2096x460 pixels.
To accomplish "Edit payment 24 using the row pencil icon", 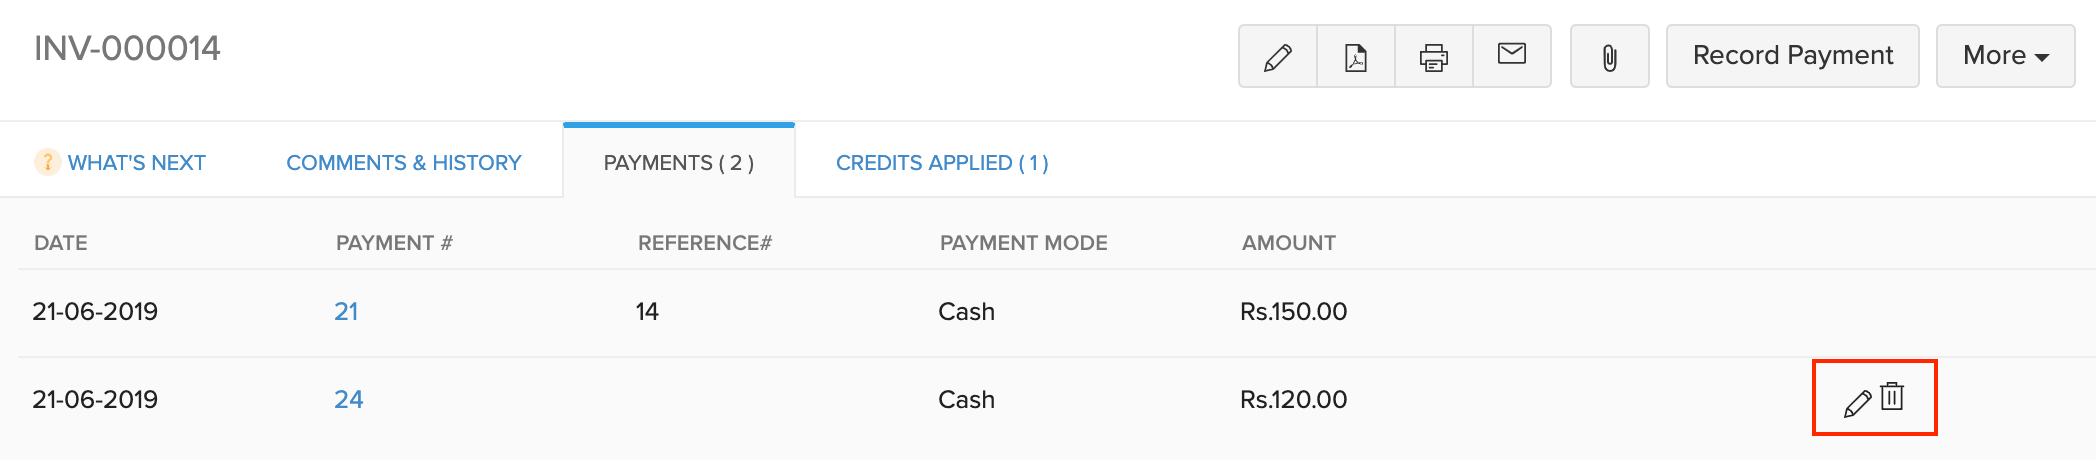I will (x=1857, y=403).
